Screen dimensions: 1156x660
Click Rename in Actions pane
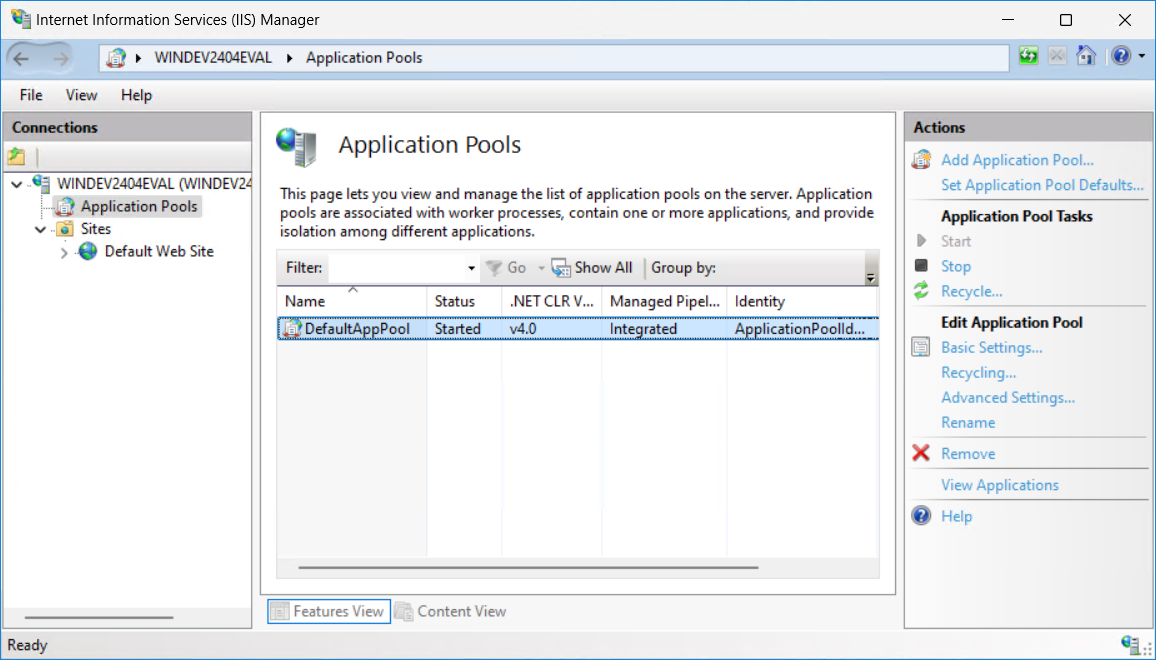pyautogui.click(x=968, y=423)
